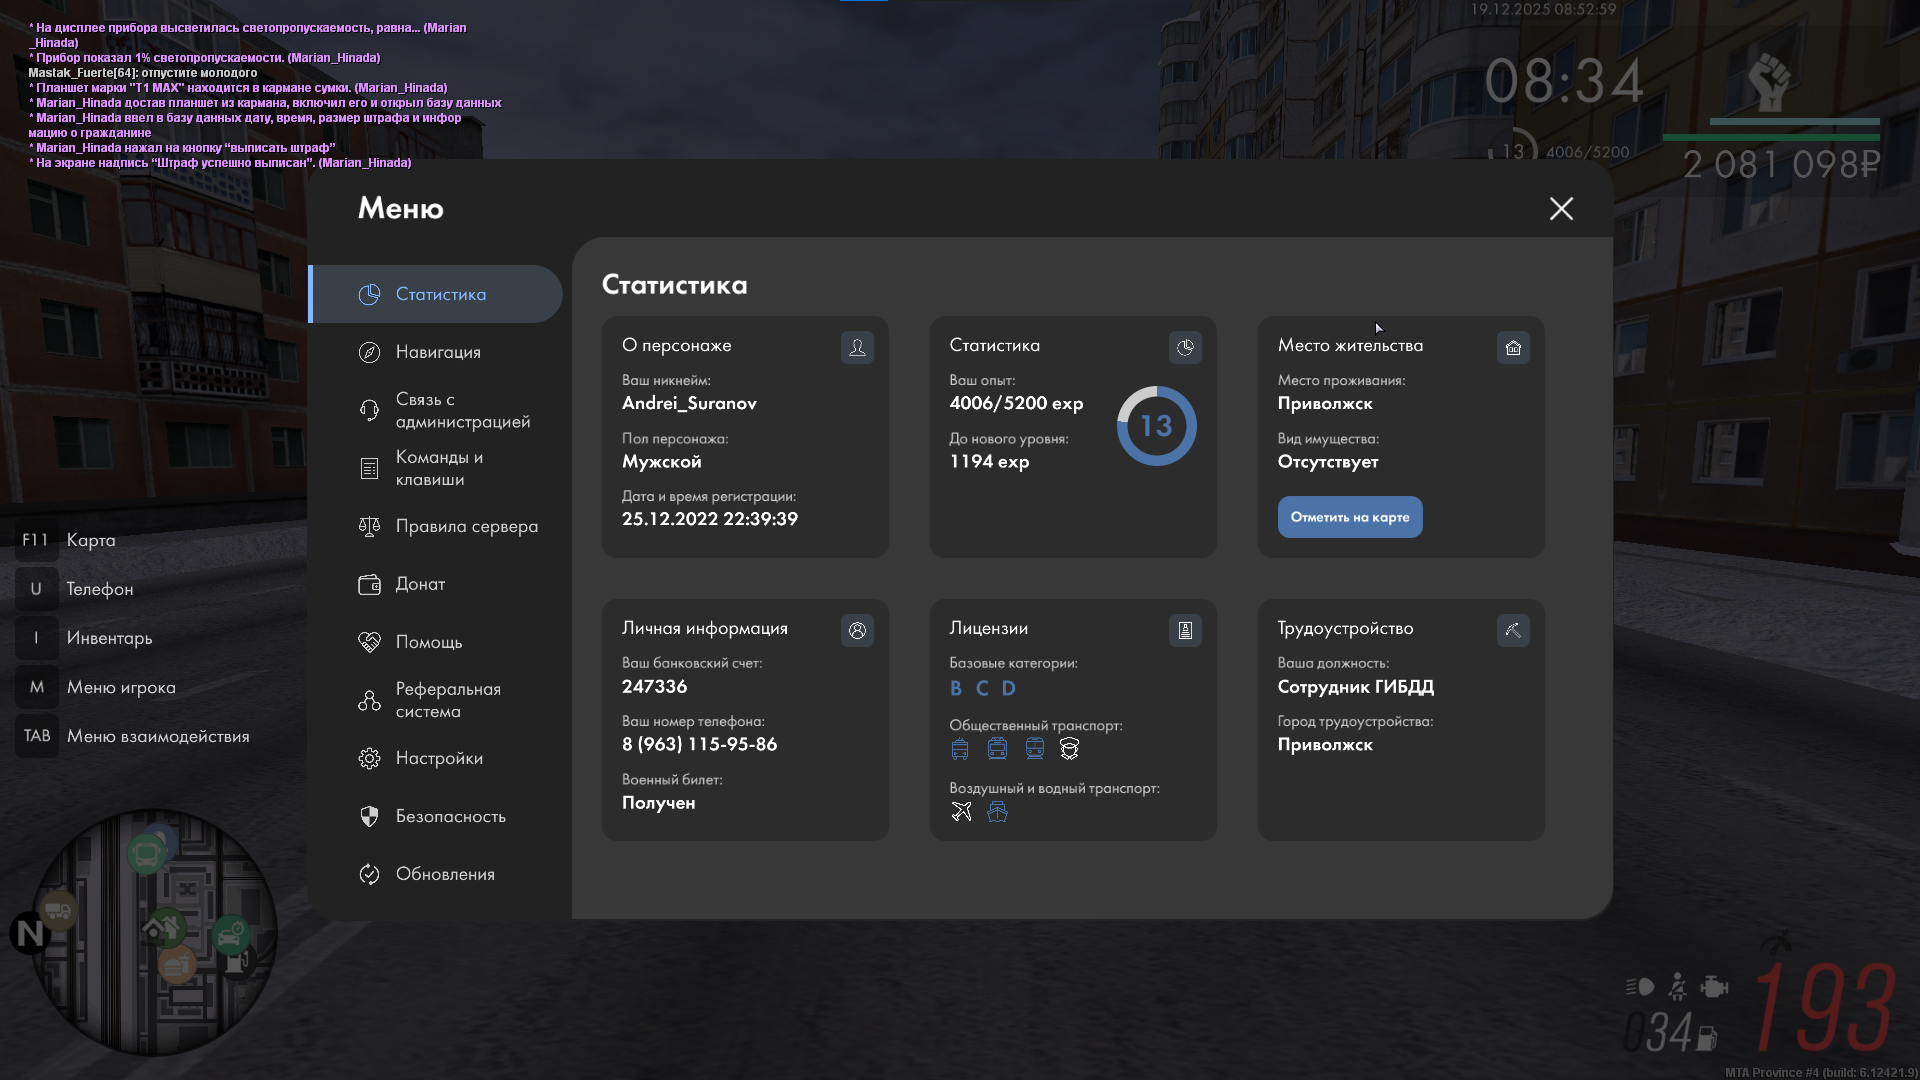Click the boat license icon
This screenshot has height=1080, width=1920.
997,812
